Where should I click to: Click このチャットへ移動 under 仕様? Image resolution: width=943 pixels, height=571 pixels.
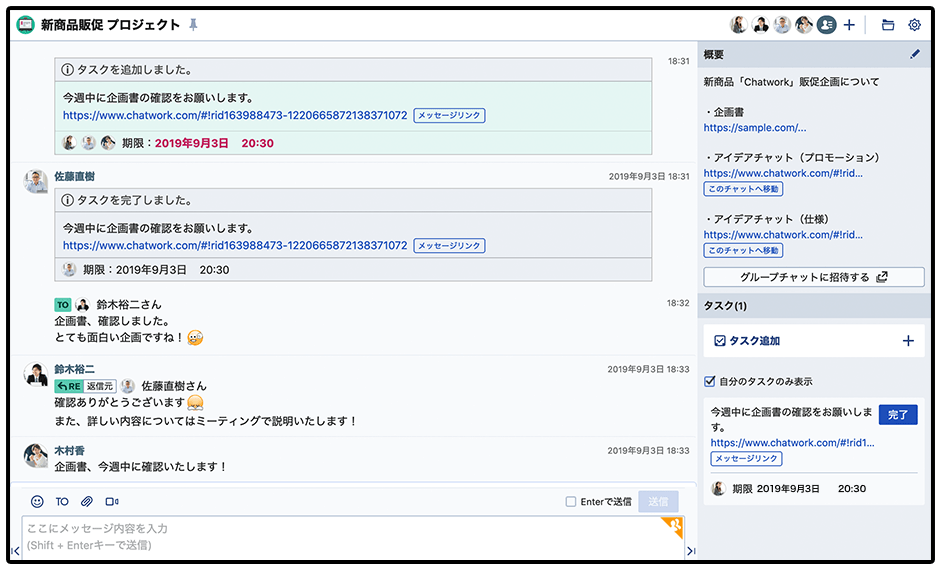(x=743, y=250)
